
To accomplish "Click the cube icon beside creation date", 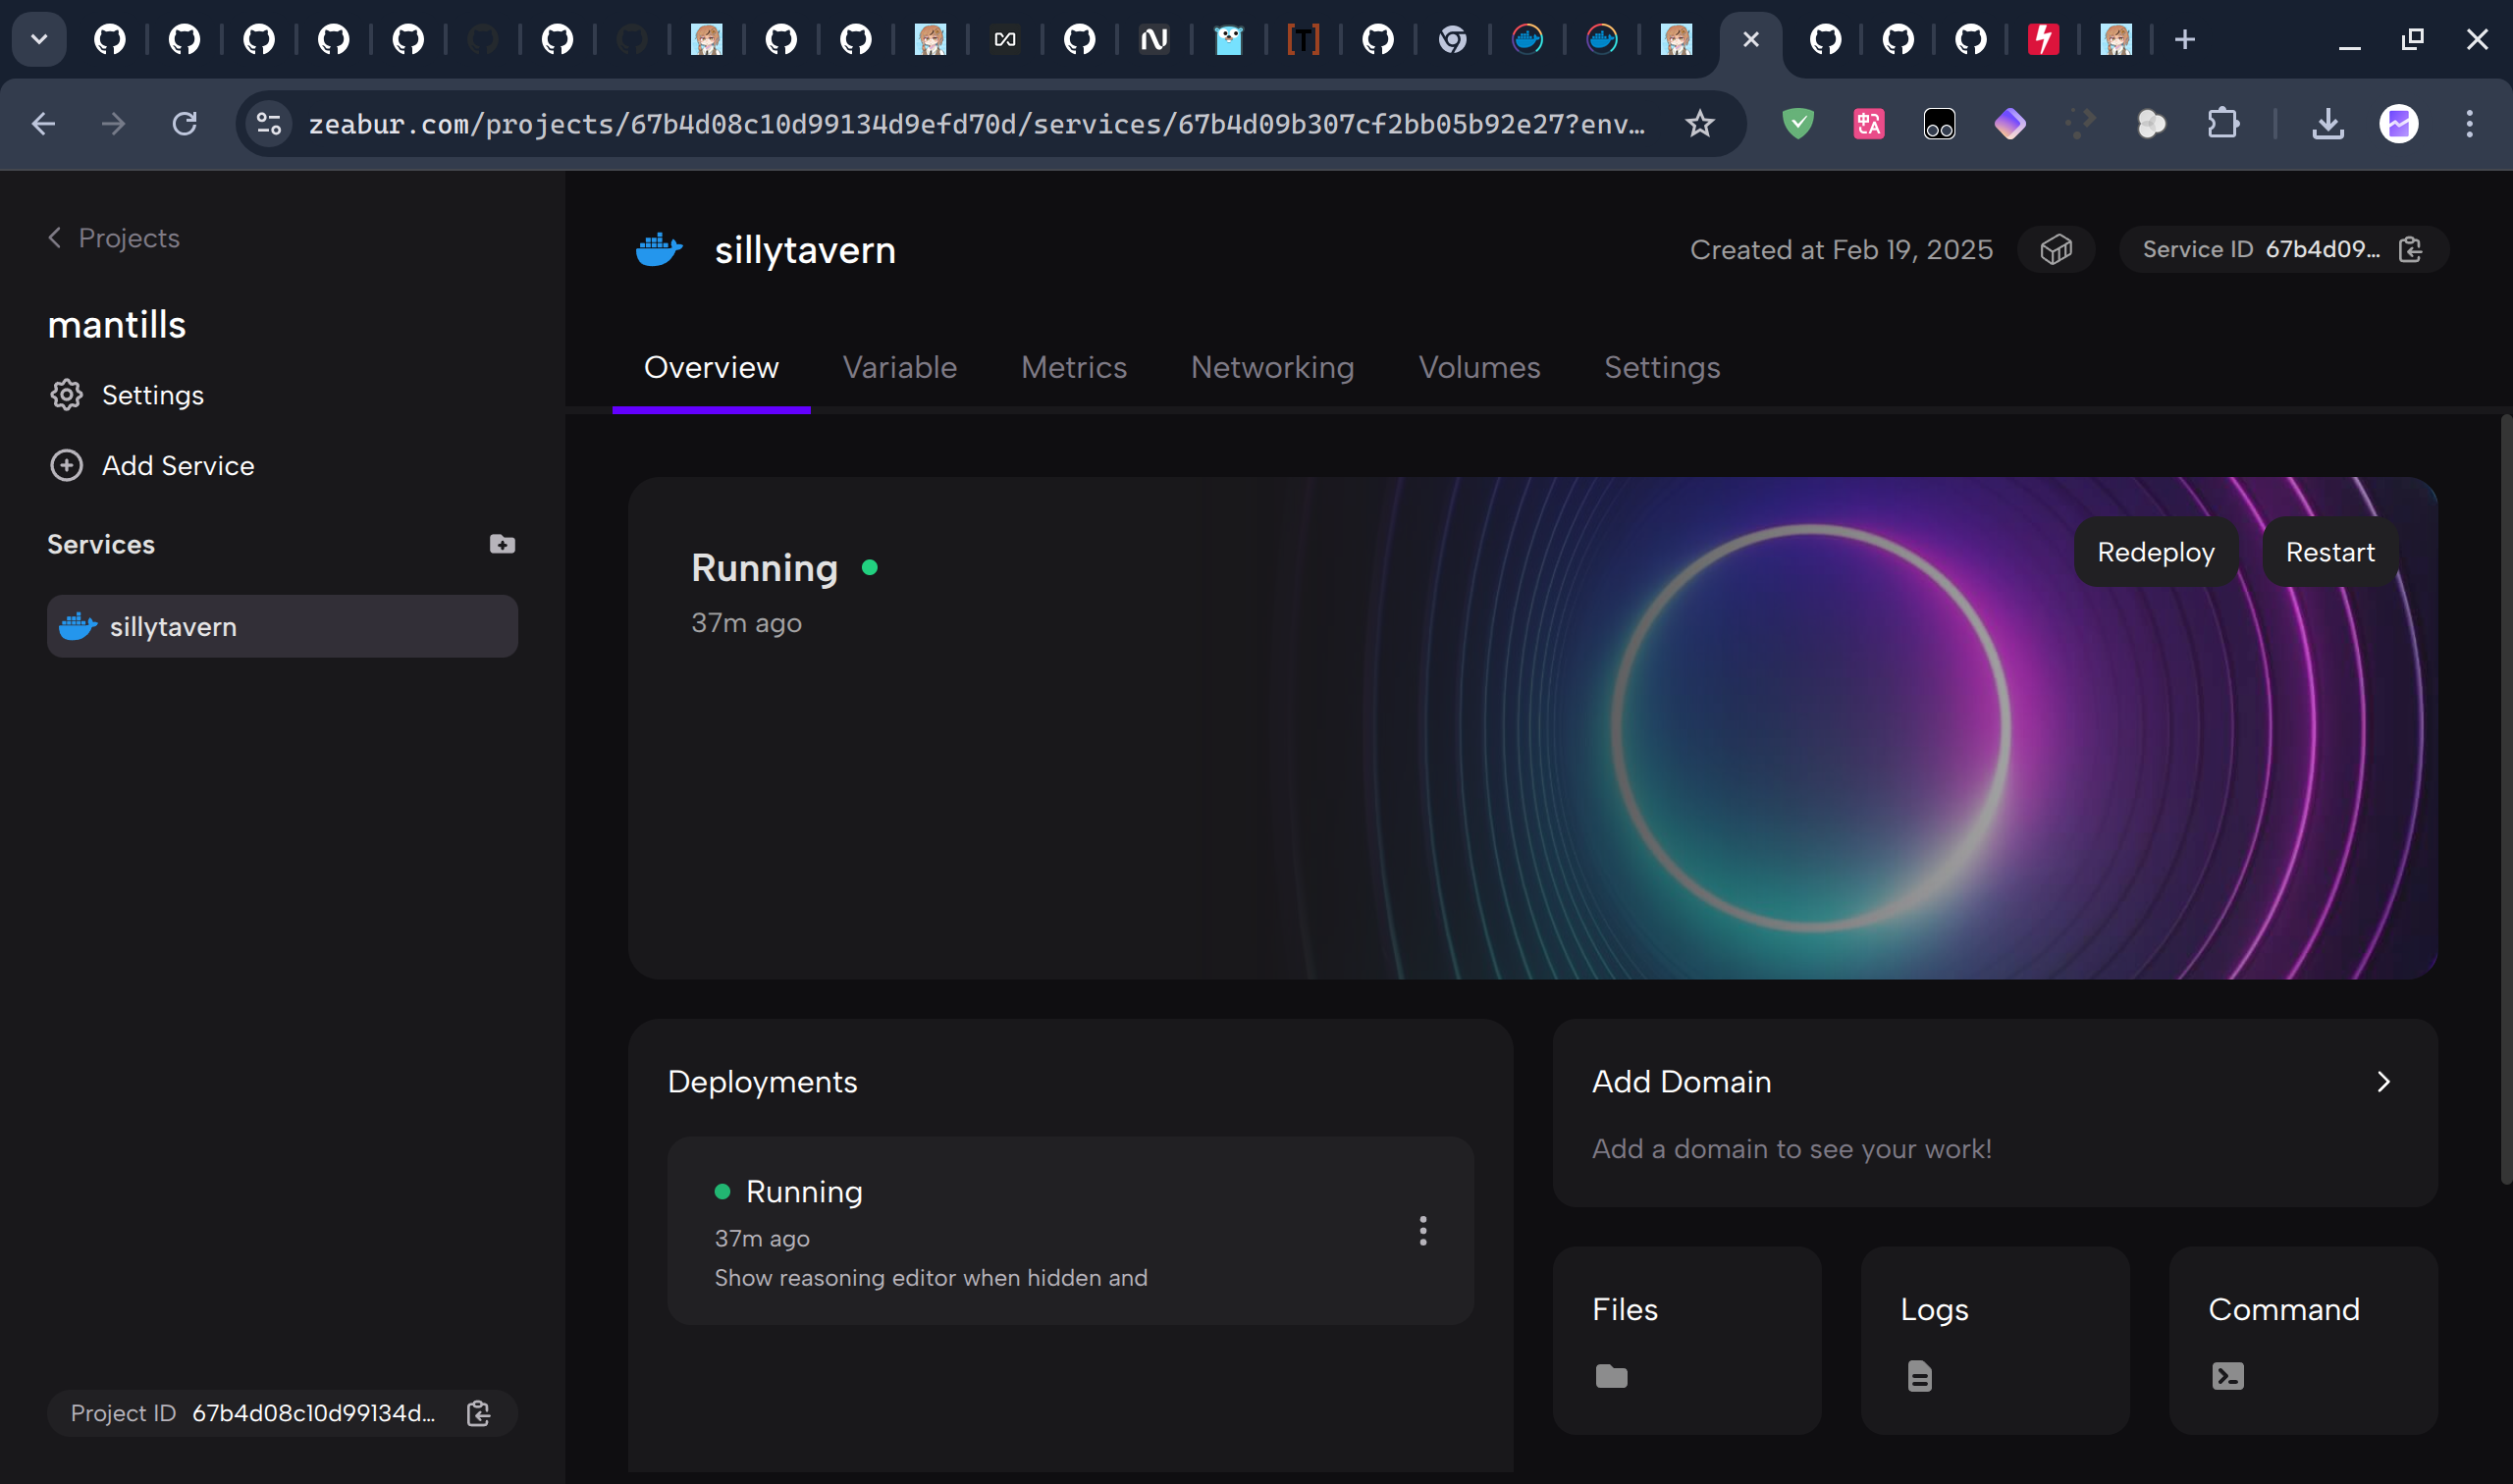I will click(x=2055, y=249).
